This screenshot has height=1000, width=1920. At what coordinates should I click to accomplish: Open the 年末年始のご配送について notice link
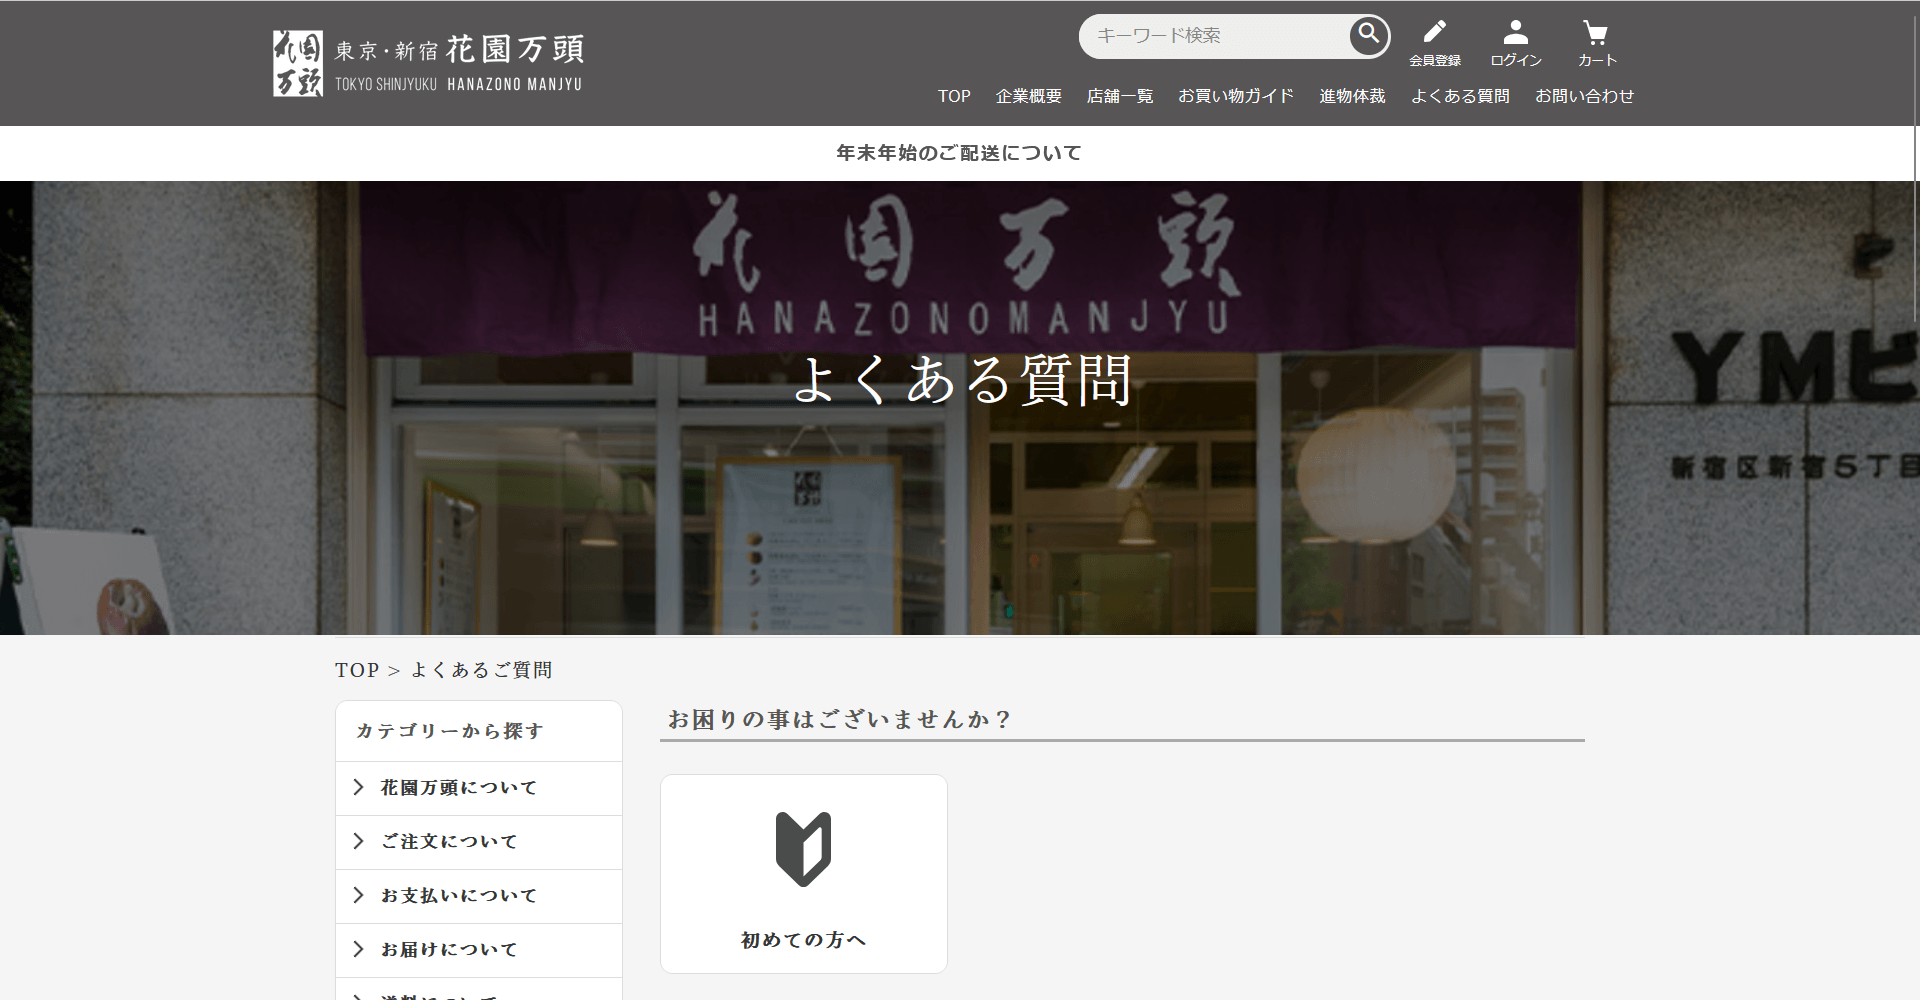pos(958,152)
